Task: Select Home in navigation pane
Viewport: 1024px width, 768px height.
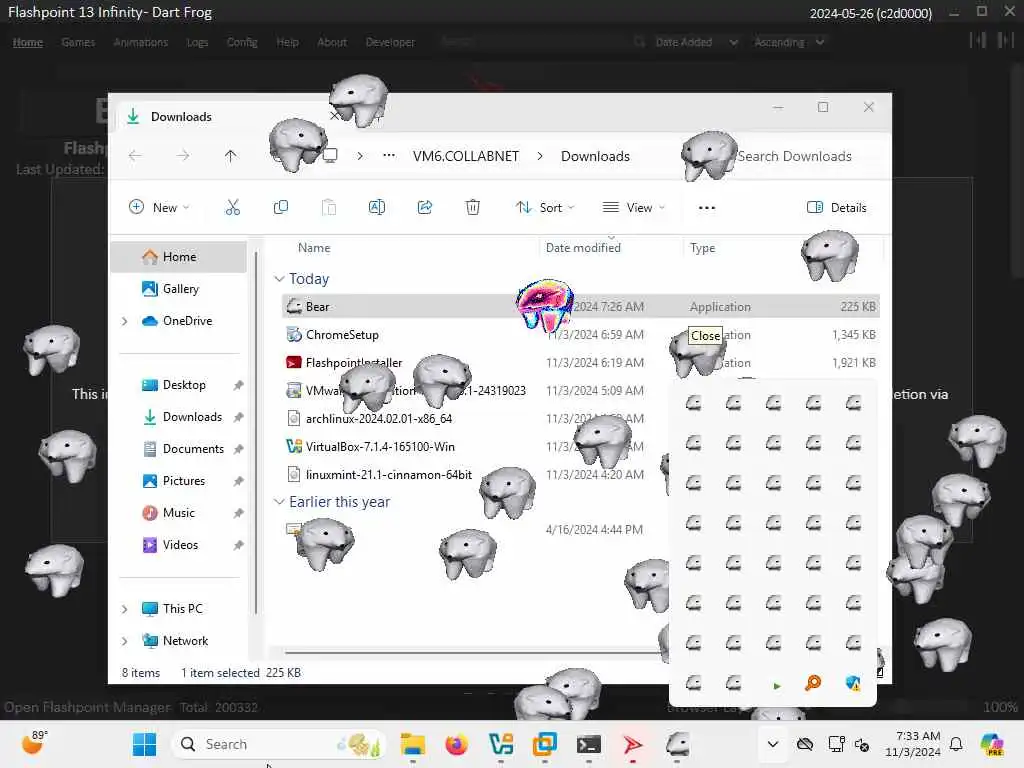Action: click(179, 257)
